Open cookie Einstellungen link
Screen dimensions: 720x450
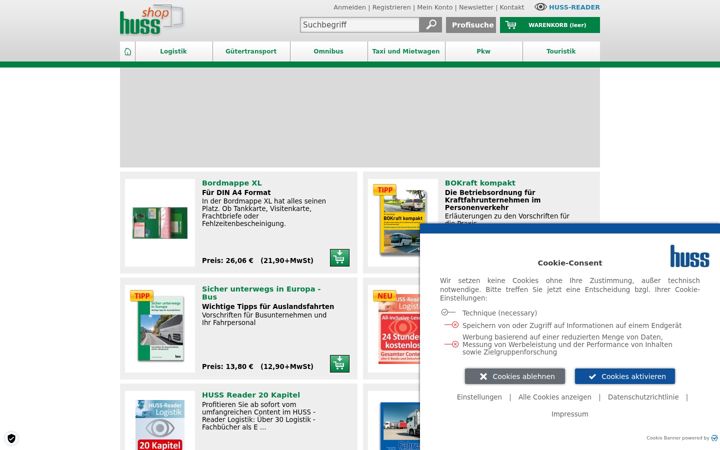click(479, 397)
